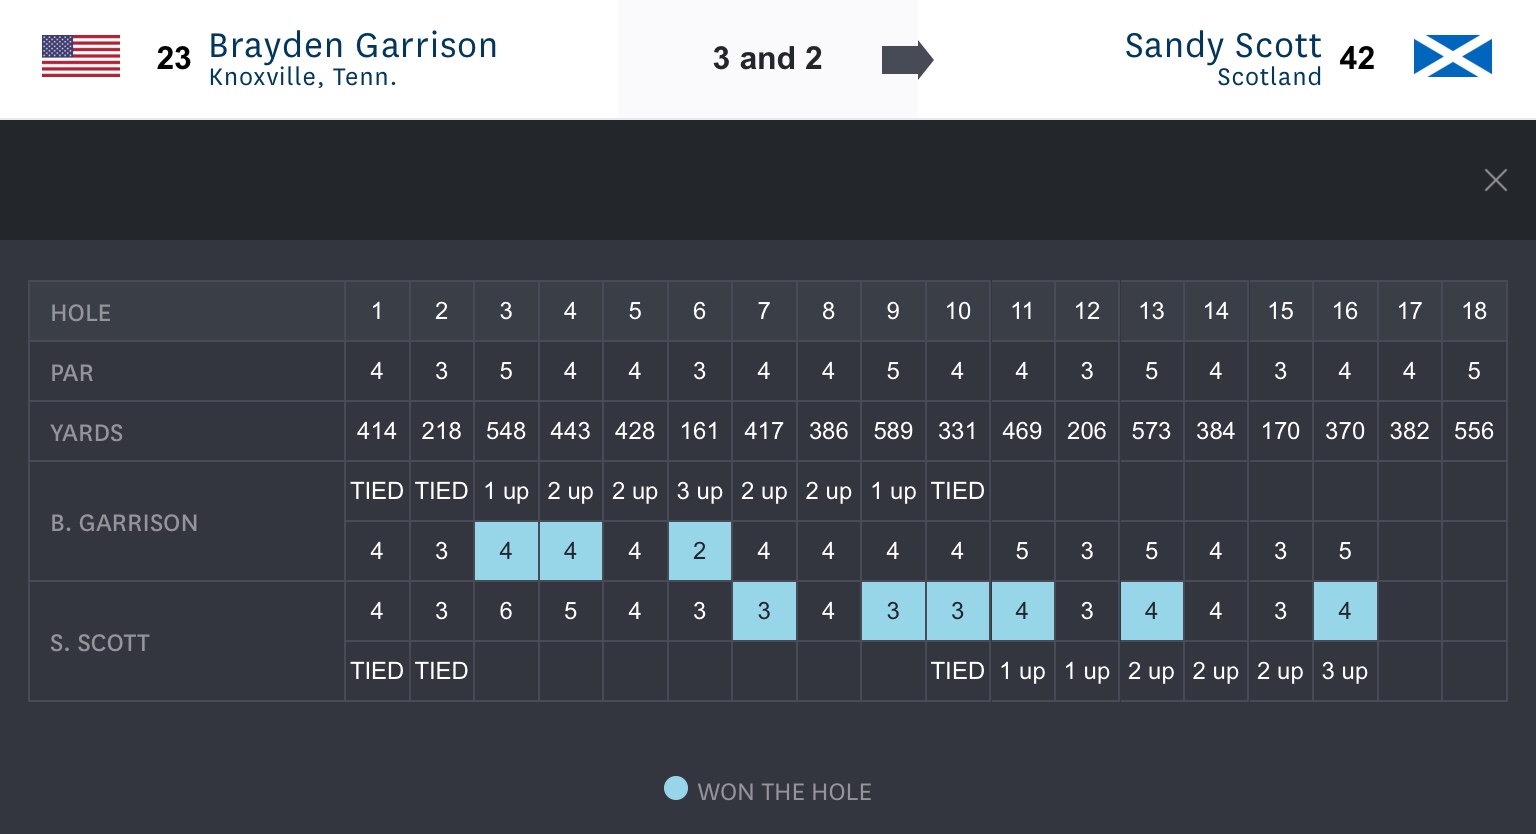Click the S. SCOTT row label
Viewport: 1536px width, 834px height.
pyautogui.click(x=100, y=643)
